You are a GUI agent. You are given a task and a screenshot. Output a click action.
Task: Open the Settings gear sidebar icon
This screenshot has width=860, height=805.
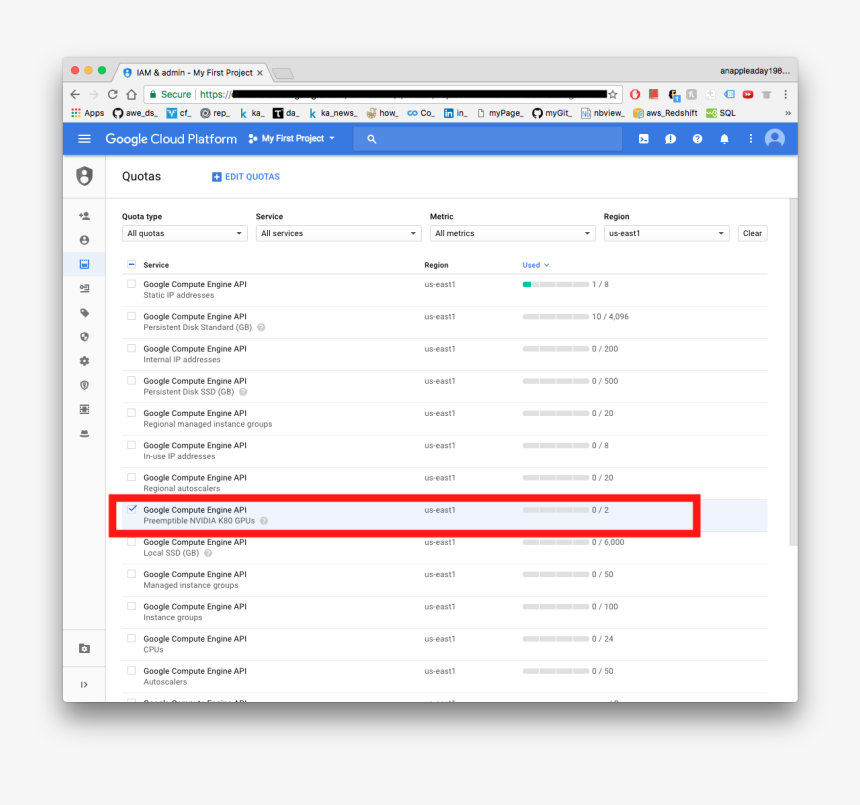pyautogui.click(x=84, y=361)
